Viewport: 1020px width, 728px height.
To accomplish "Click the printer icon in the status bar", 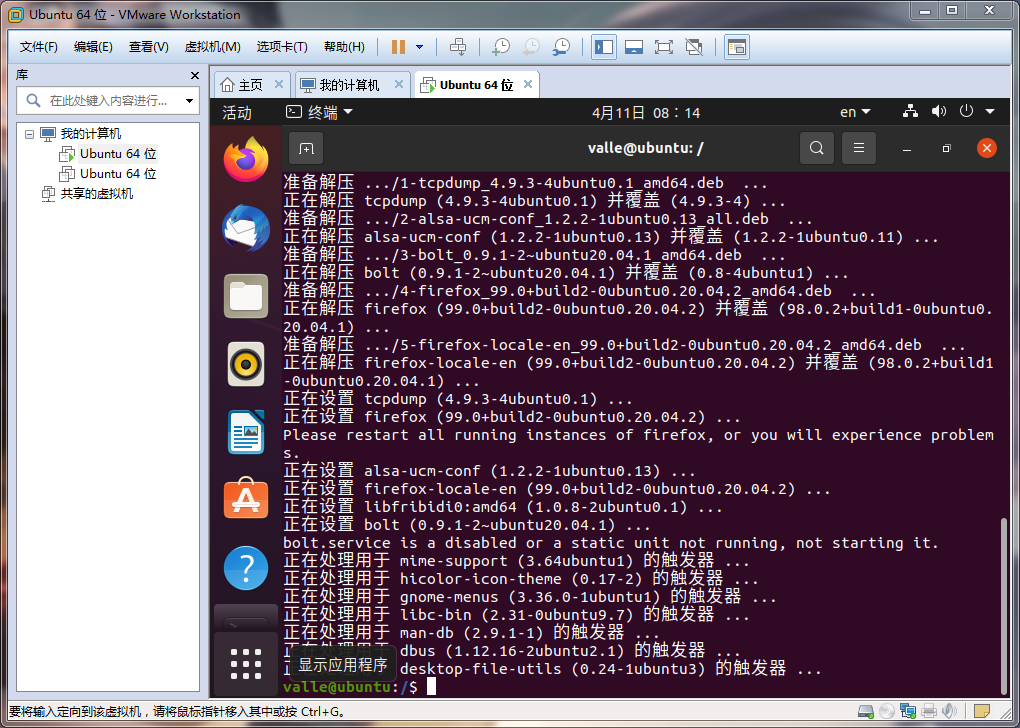I will (929, 712).
